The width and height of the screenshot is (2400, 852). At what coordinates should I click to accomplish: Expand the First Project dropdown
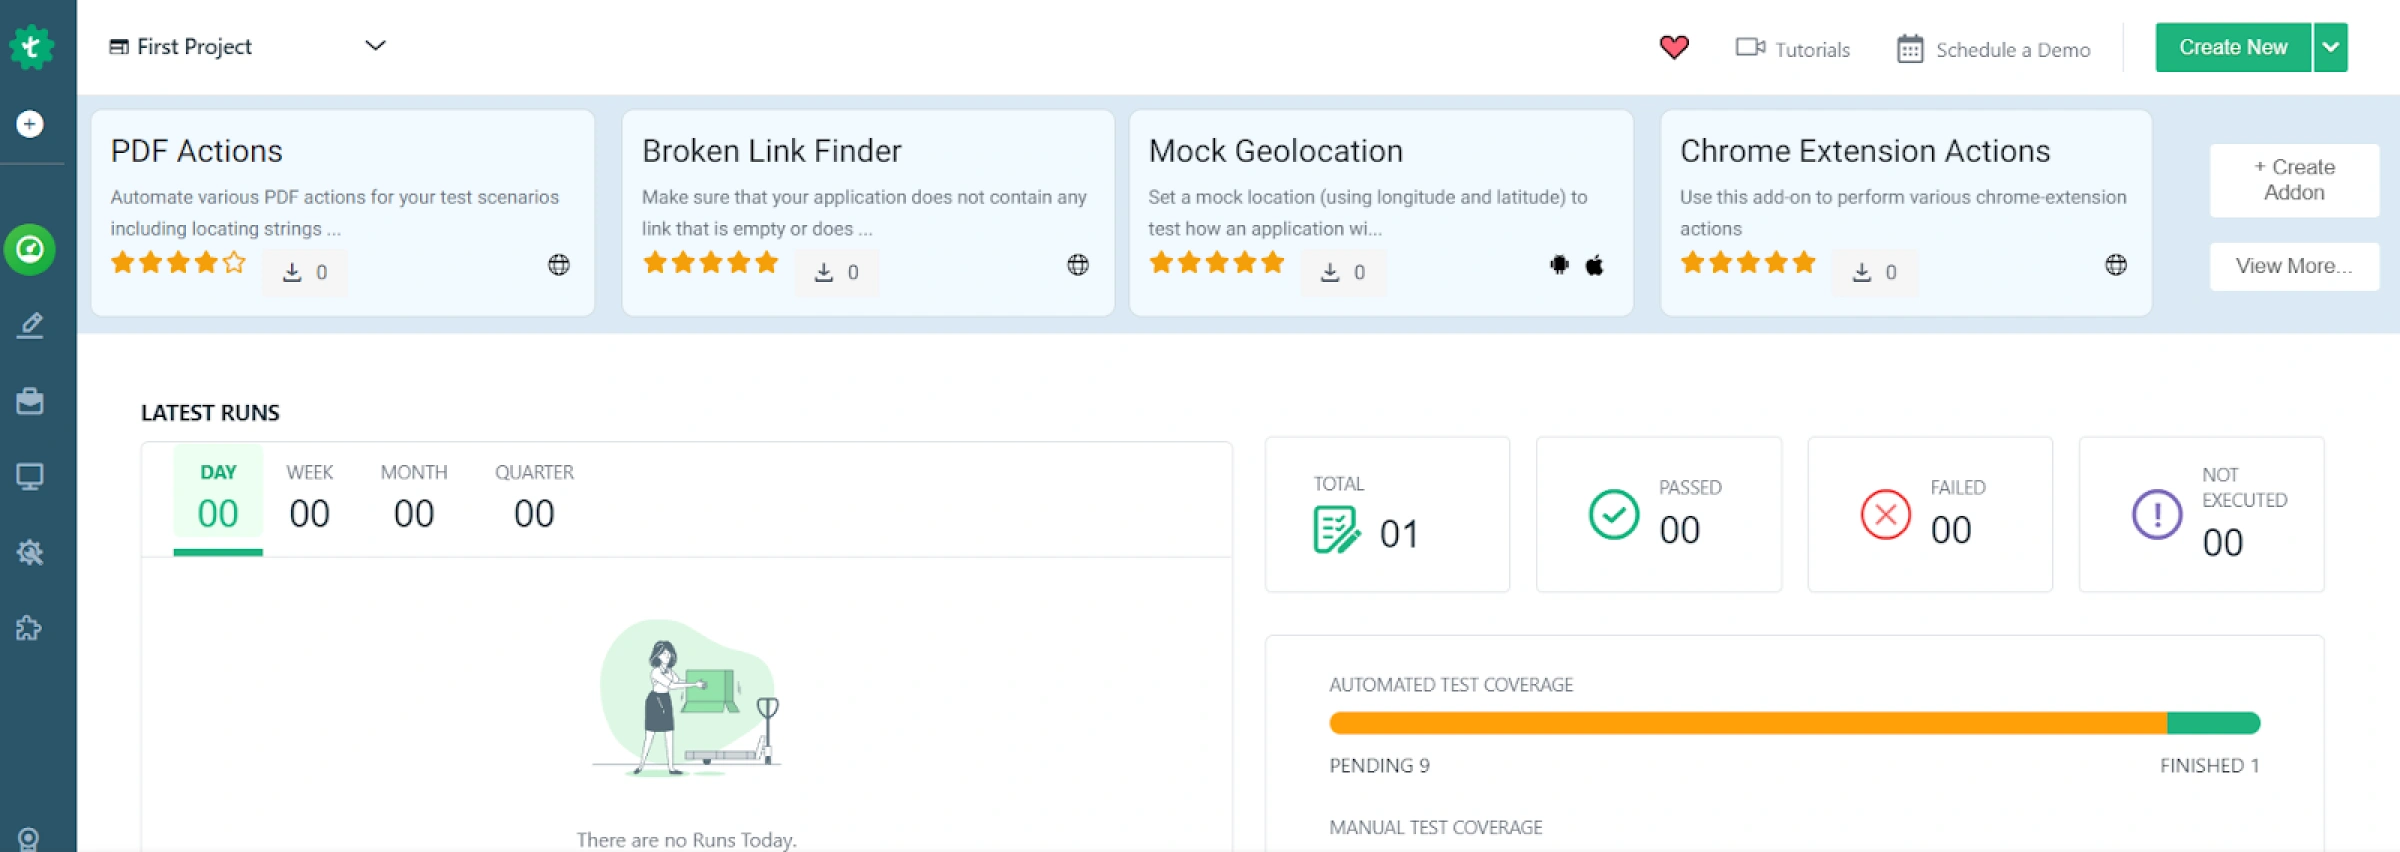[375, 46]
